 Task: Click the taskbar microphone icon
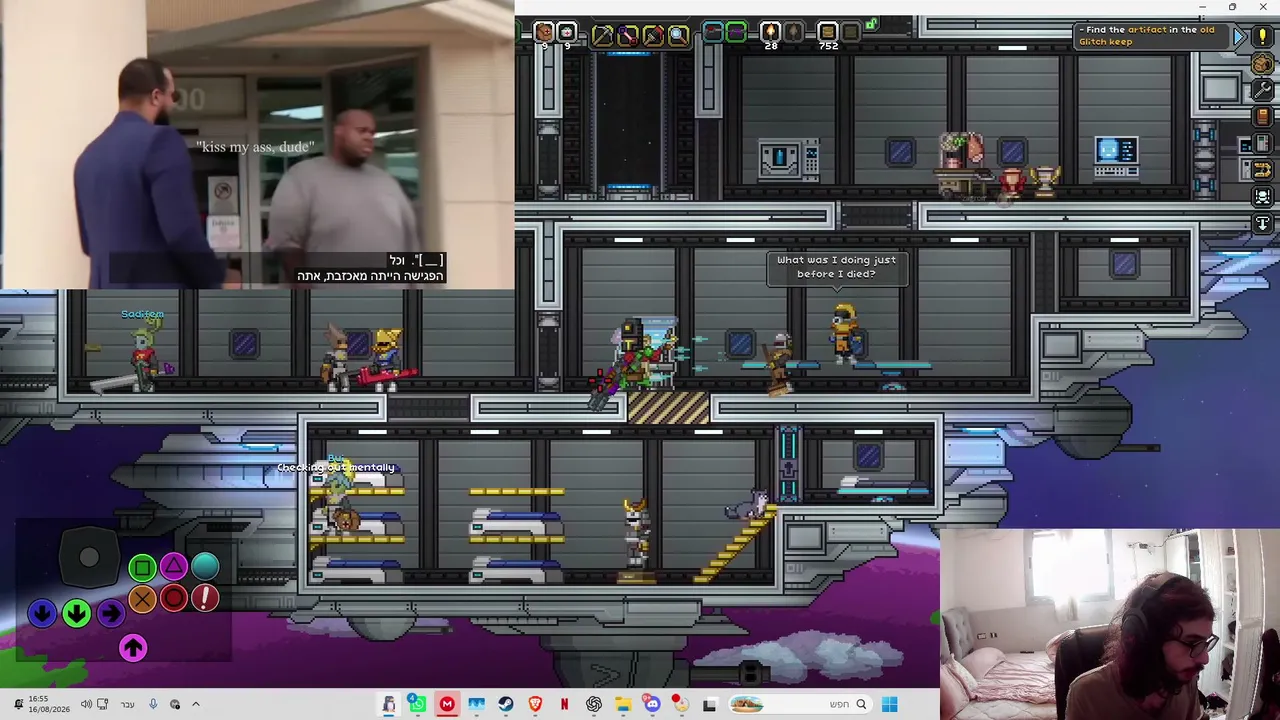(x=152, y=705)
